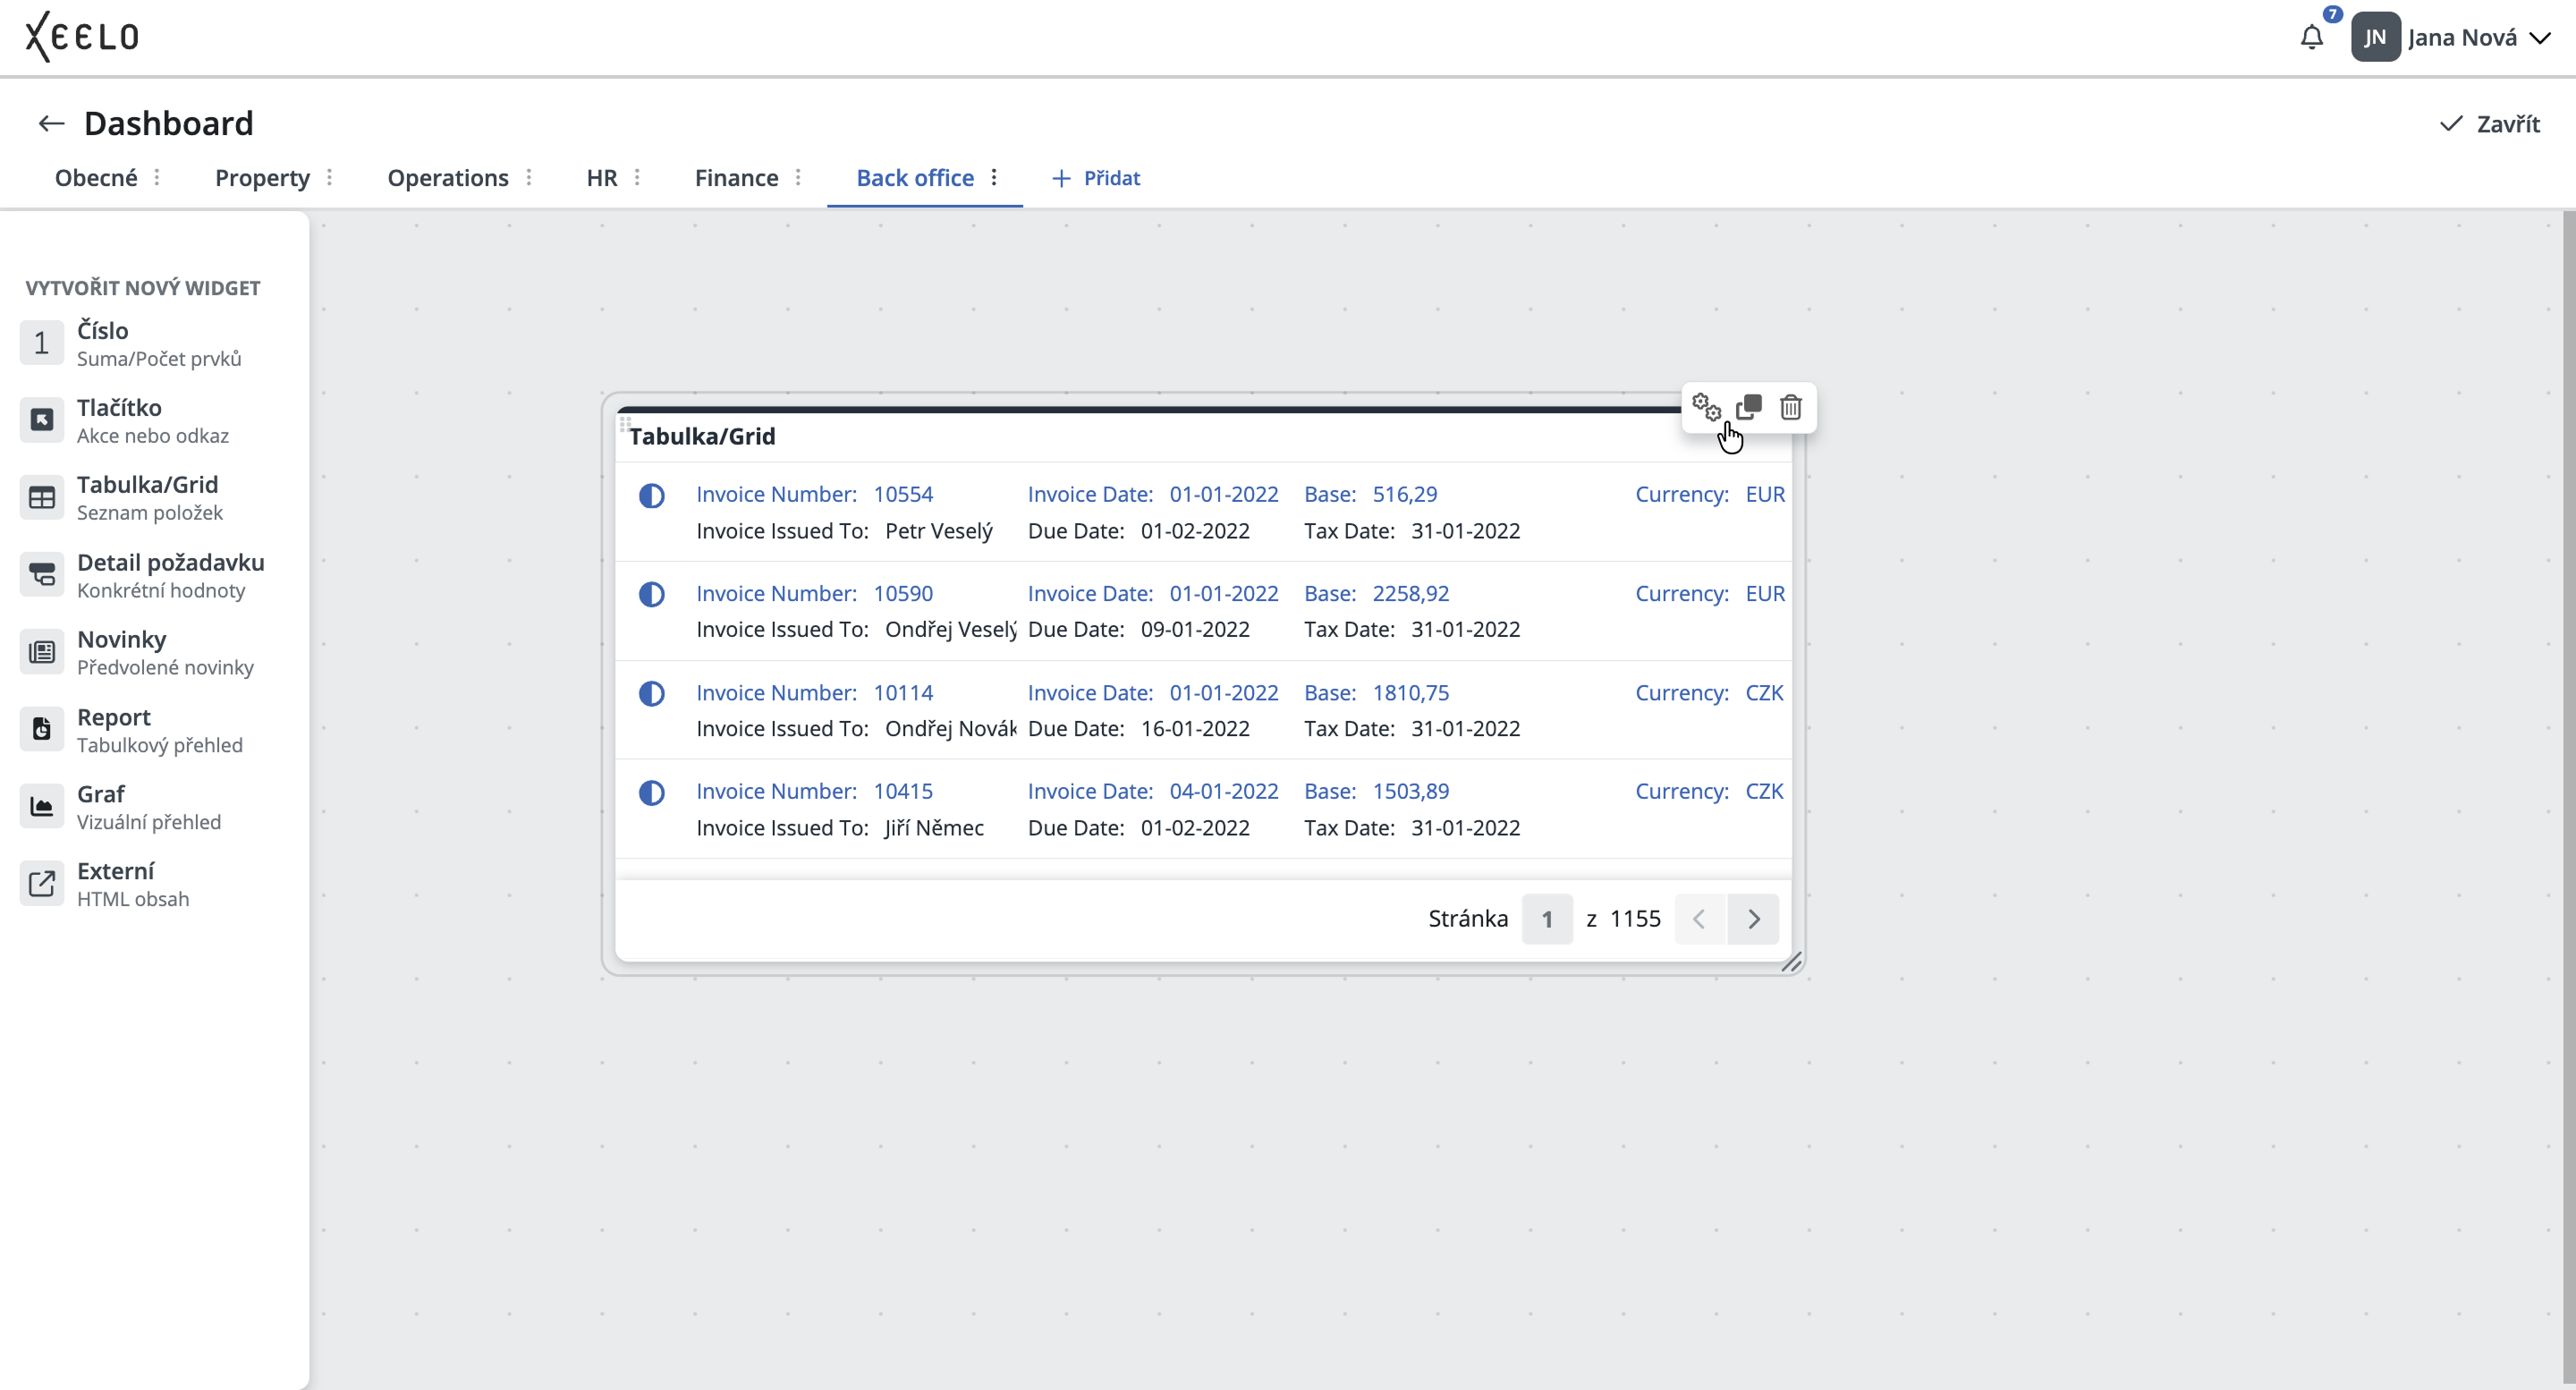
Task: Duplicate the Tabulka/Grid widget with the copy icon
Action: (x=1749, y=407)
